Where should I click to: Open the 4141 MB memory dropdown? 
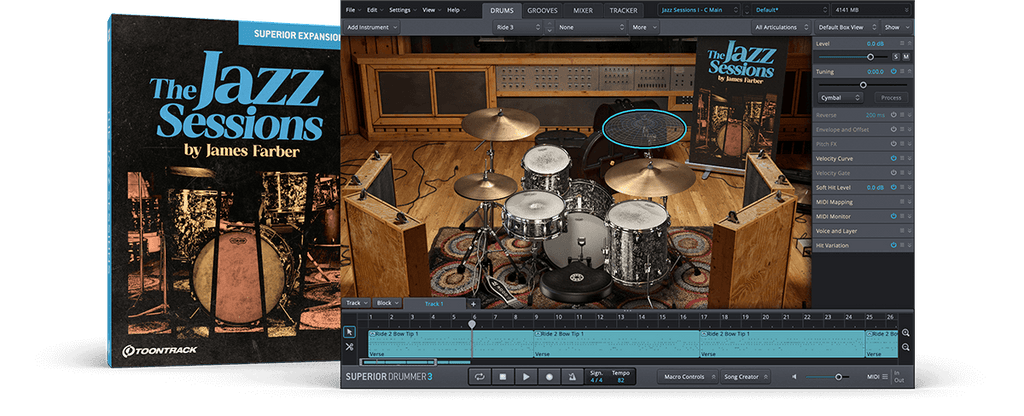871,10
